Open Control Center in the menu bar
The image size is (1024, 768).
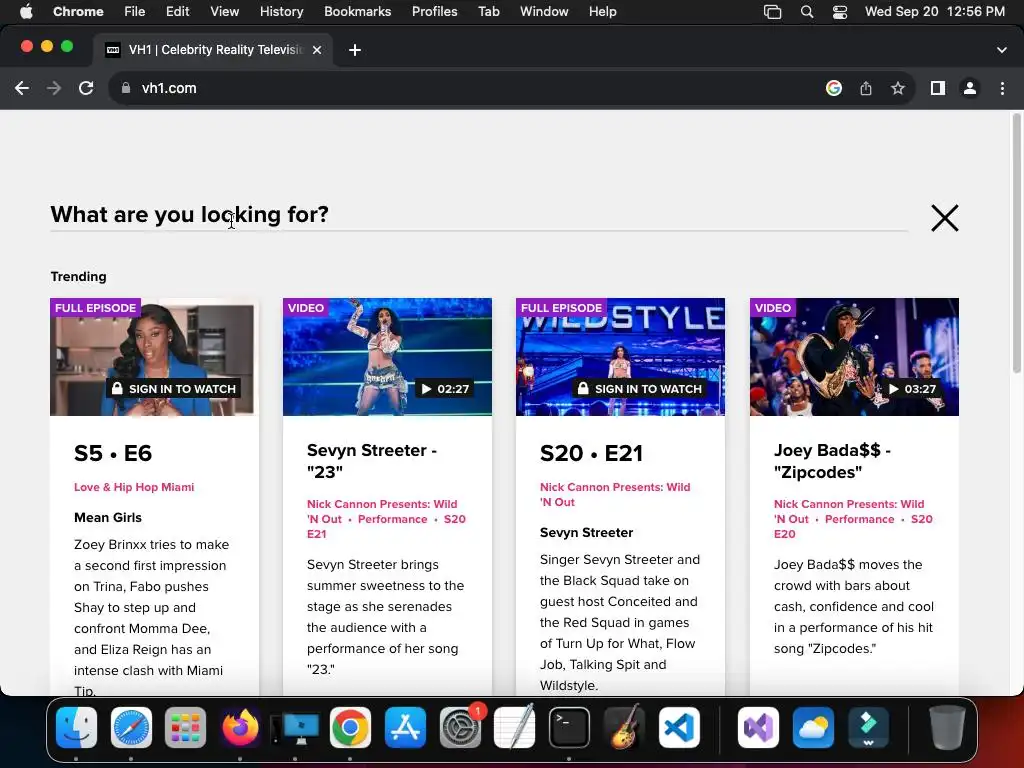click(840, 12)
